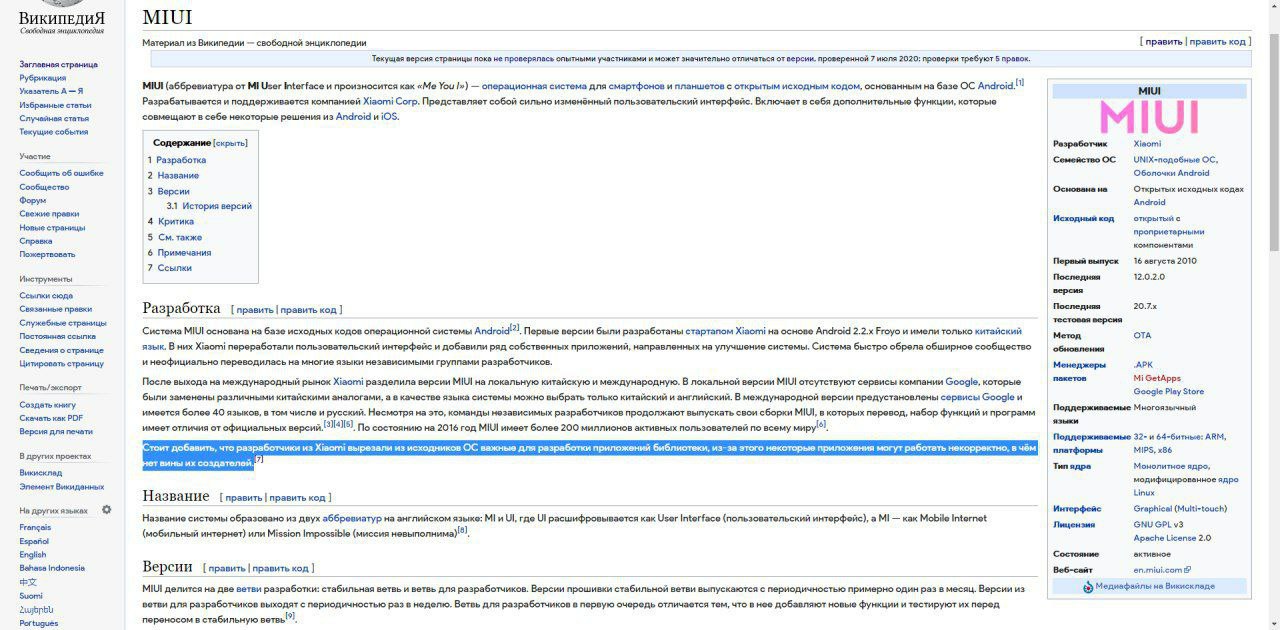Open Ссылки сюда under Инструменты
This screenshot has width=1280, height=630.
(x=46, y=296)
